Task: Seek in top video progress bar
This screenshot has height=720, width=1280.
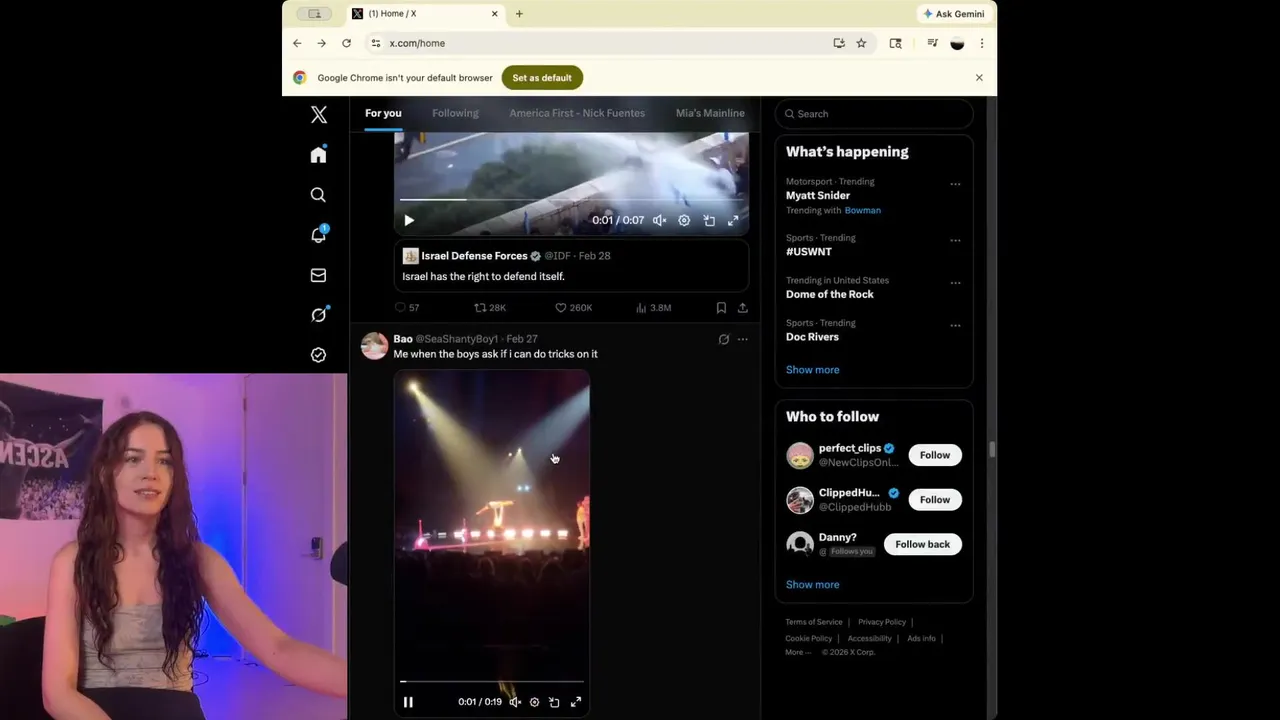Action: click(x=570, y=200)
